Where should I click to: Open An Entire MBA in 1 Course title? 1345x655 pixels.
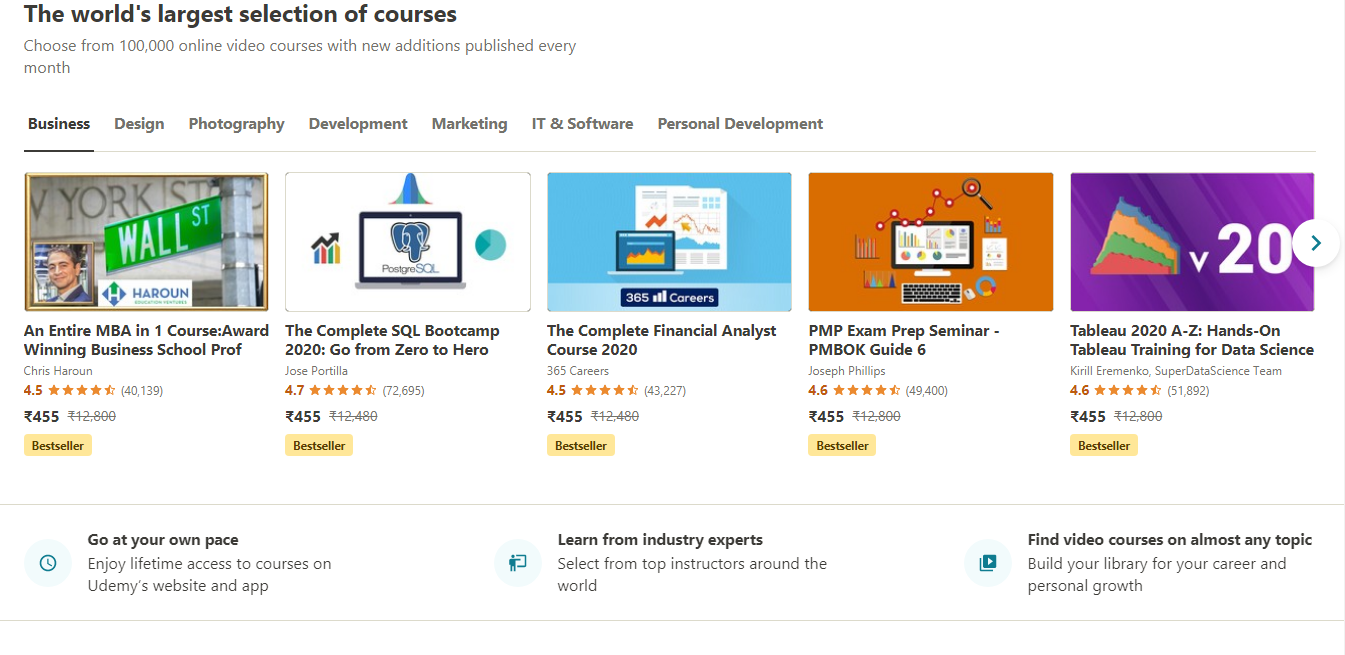pos(146,340)
